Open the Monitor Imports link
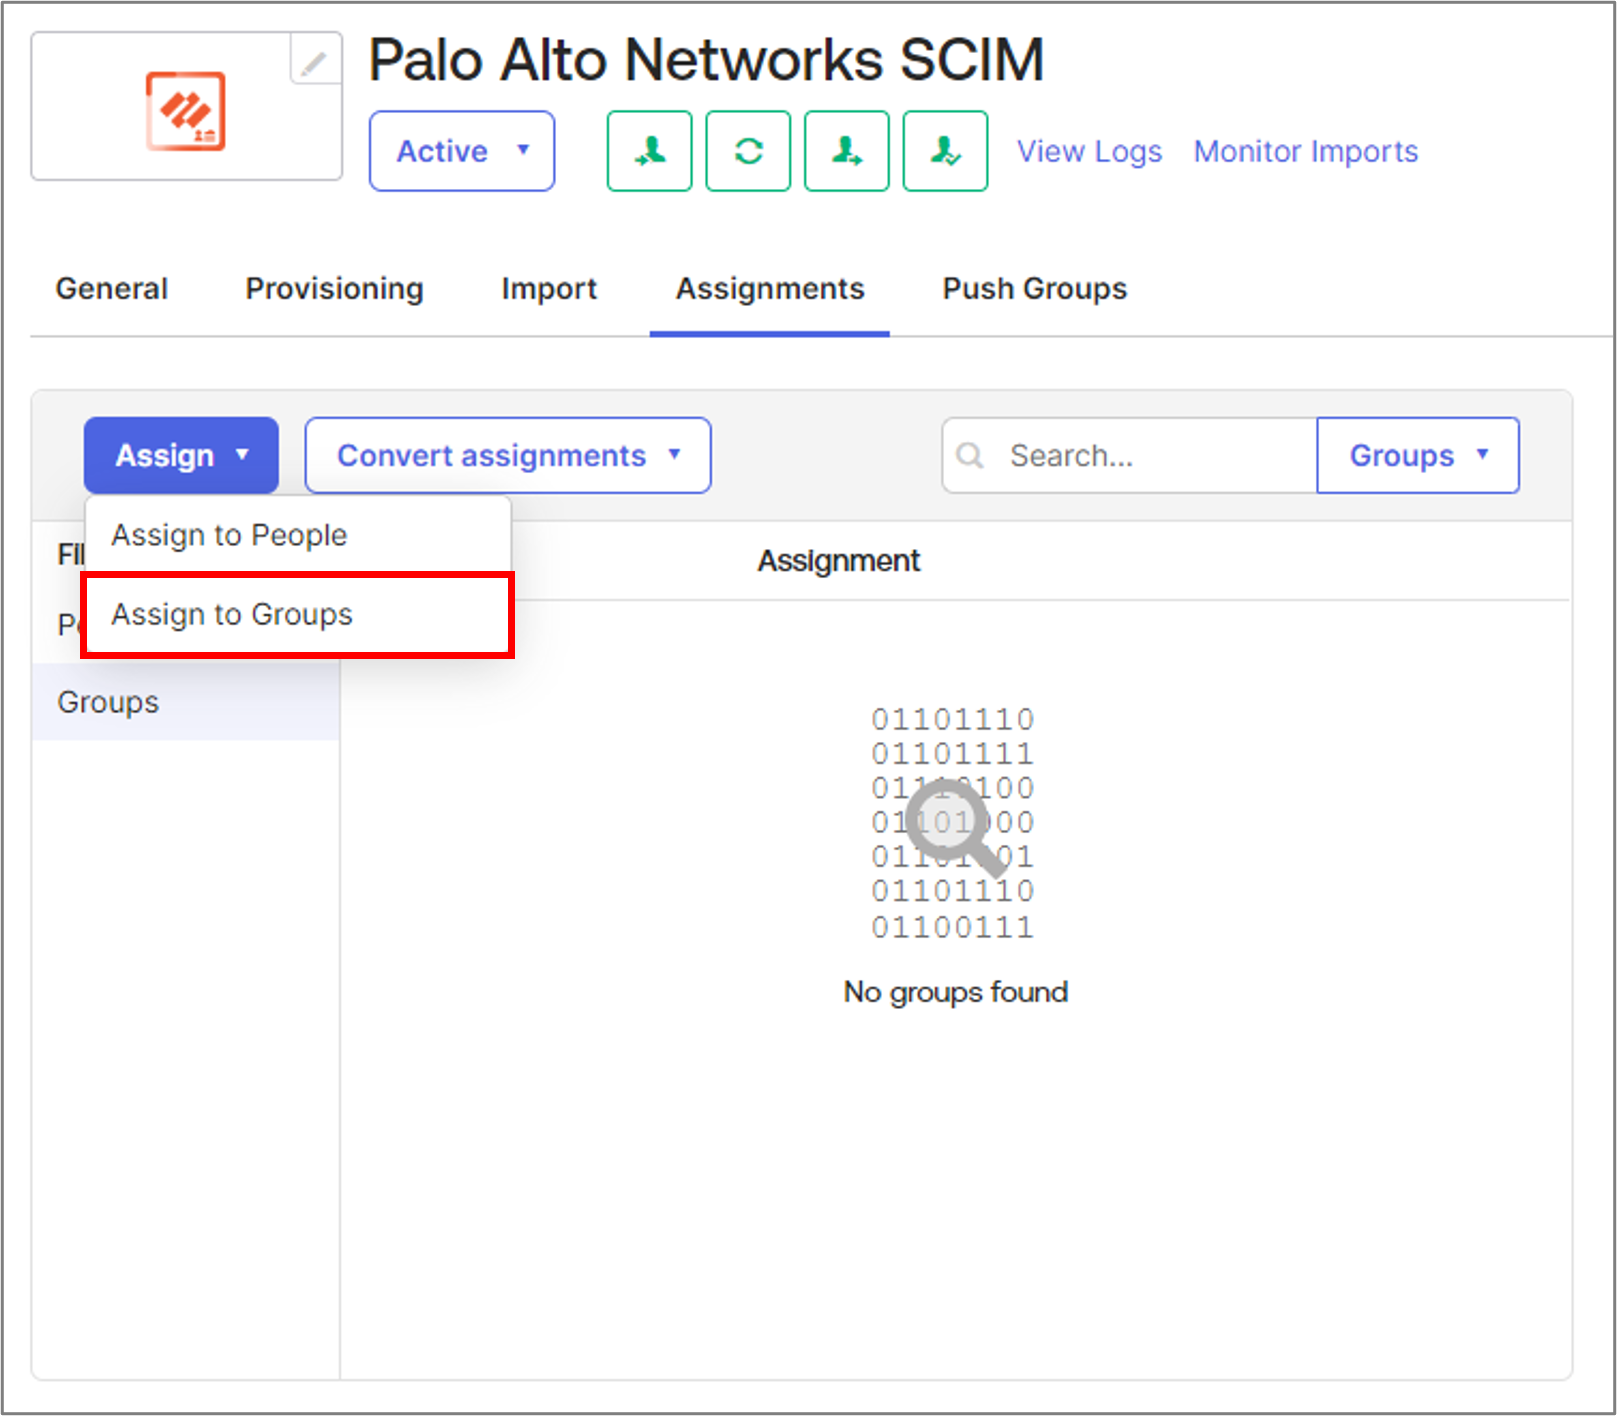Viewport: 1617px width, 1416px height. tap(1306, 151)
